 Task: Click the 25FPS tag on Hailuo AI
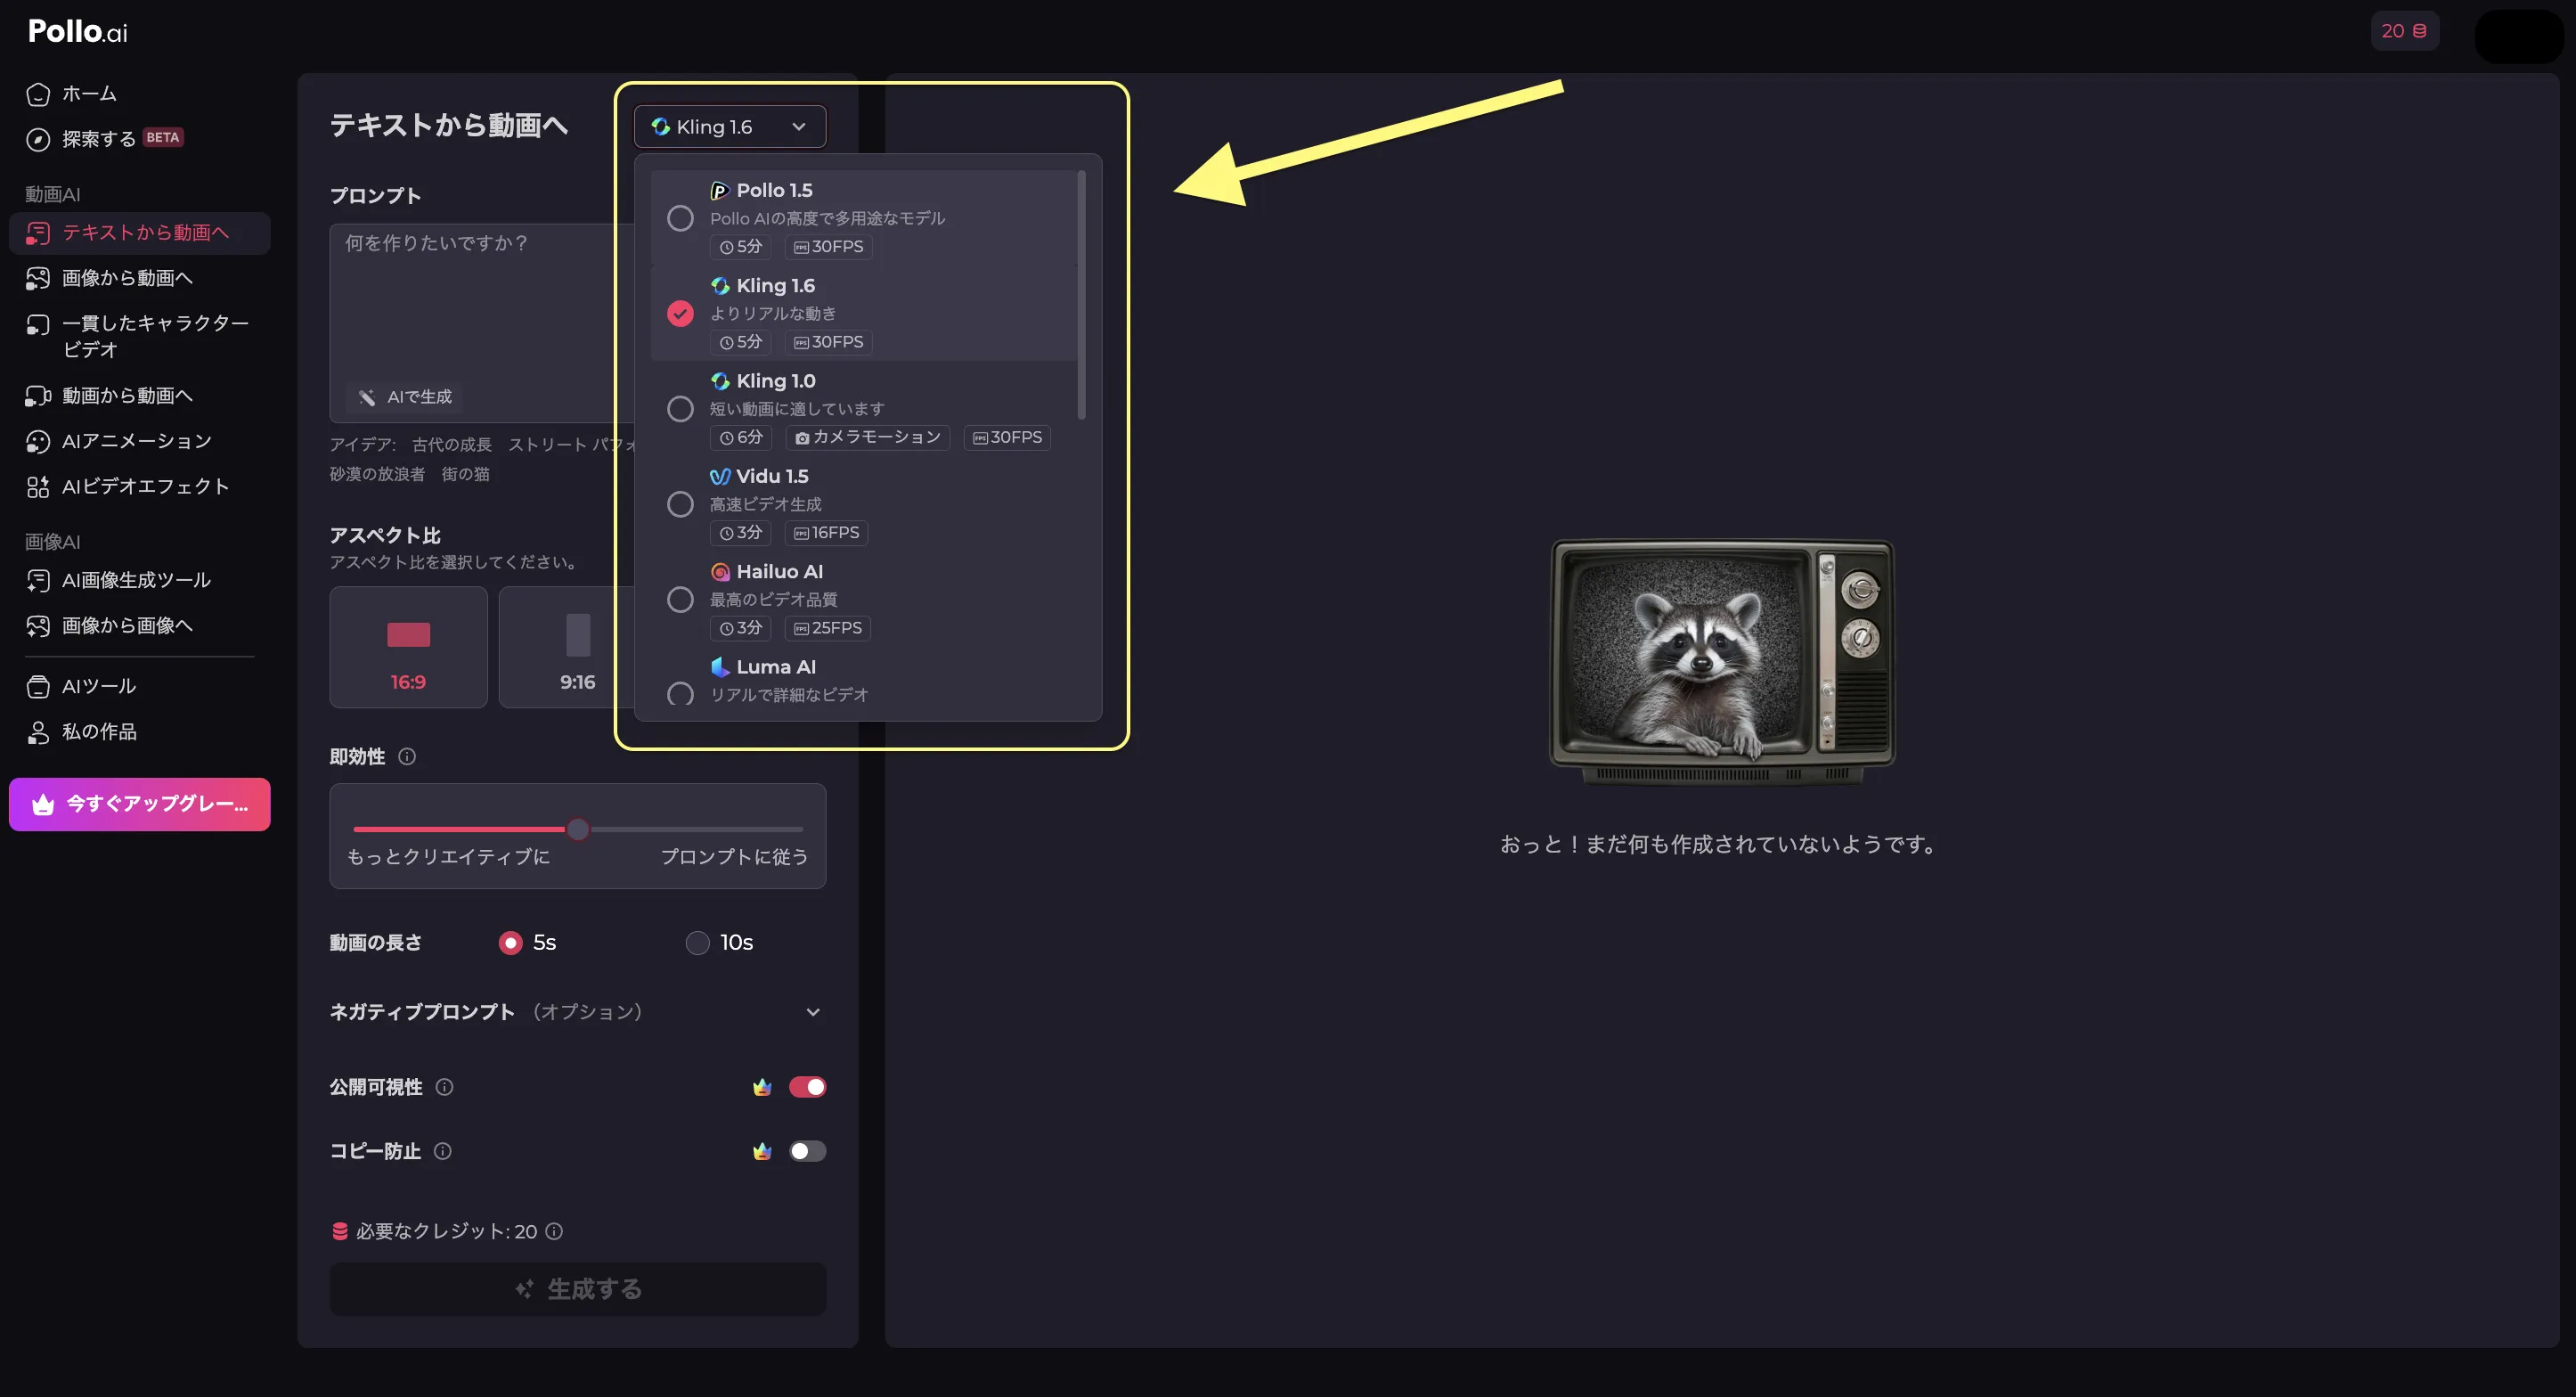click(x=827, y=629)
